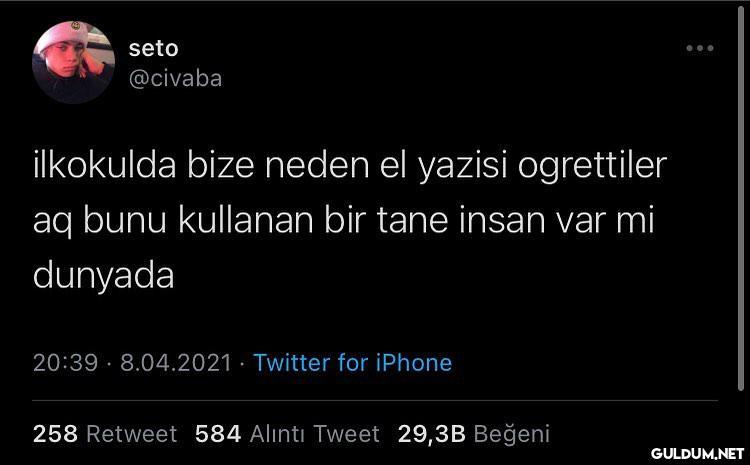Open the three-dot more options menu

point(700,48)
